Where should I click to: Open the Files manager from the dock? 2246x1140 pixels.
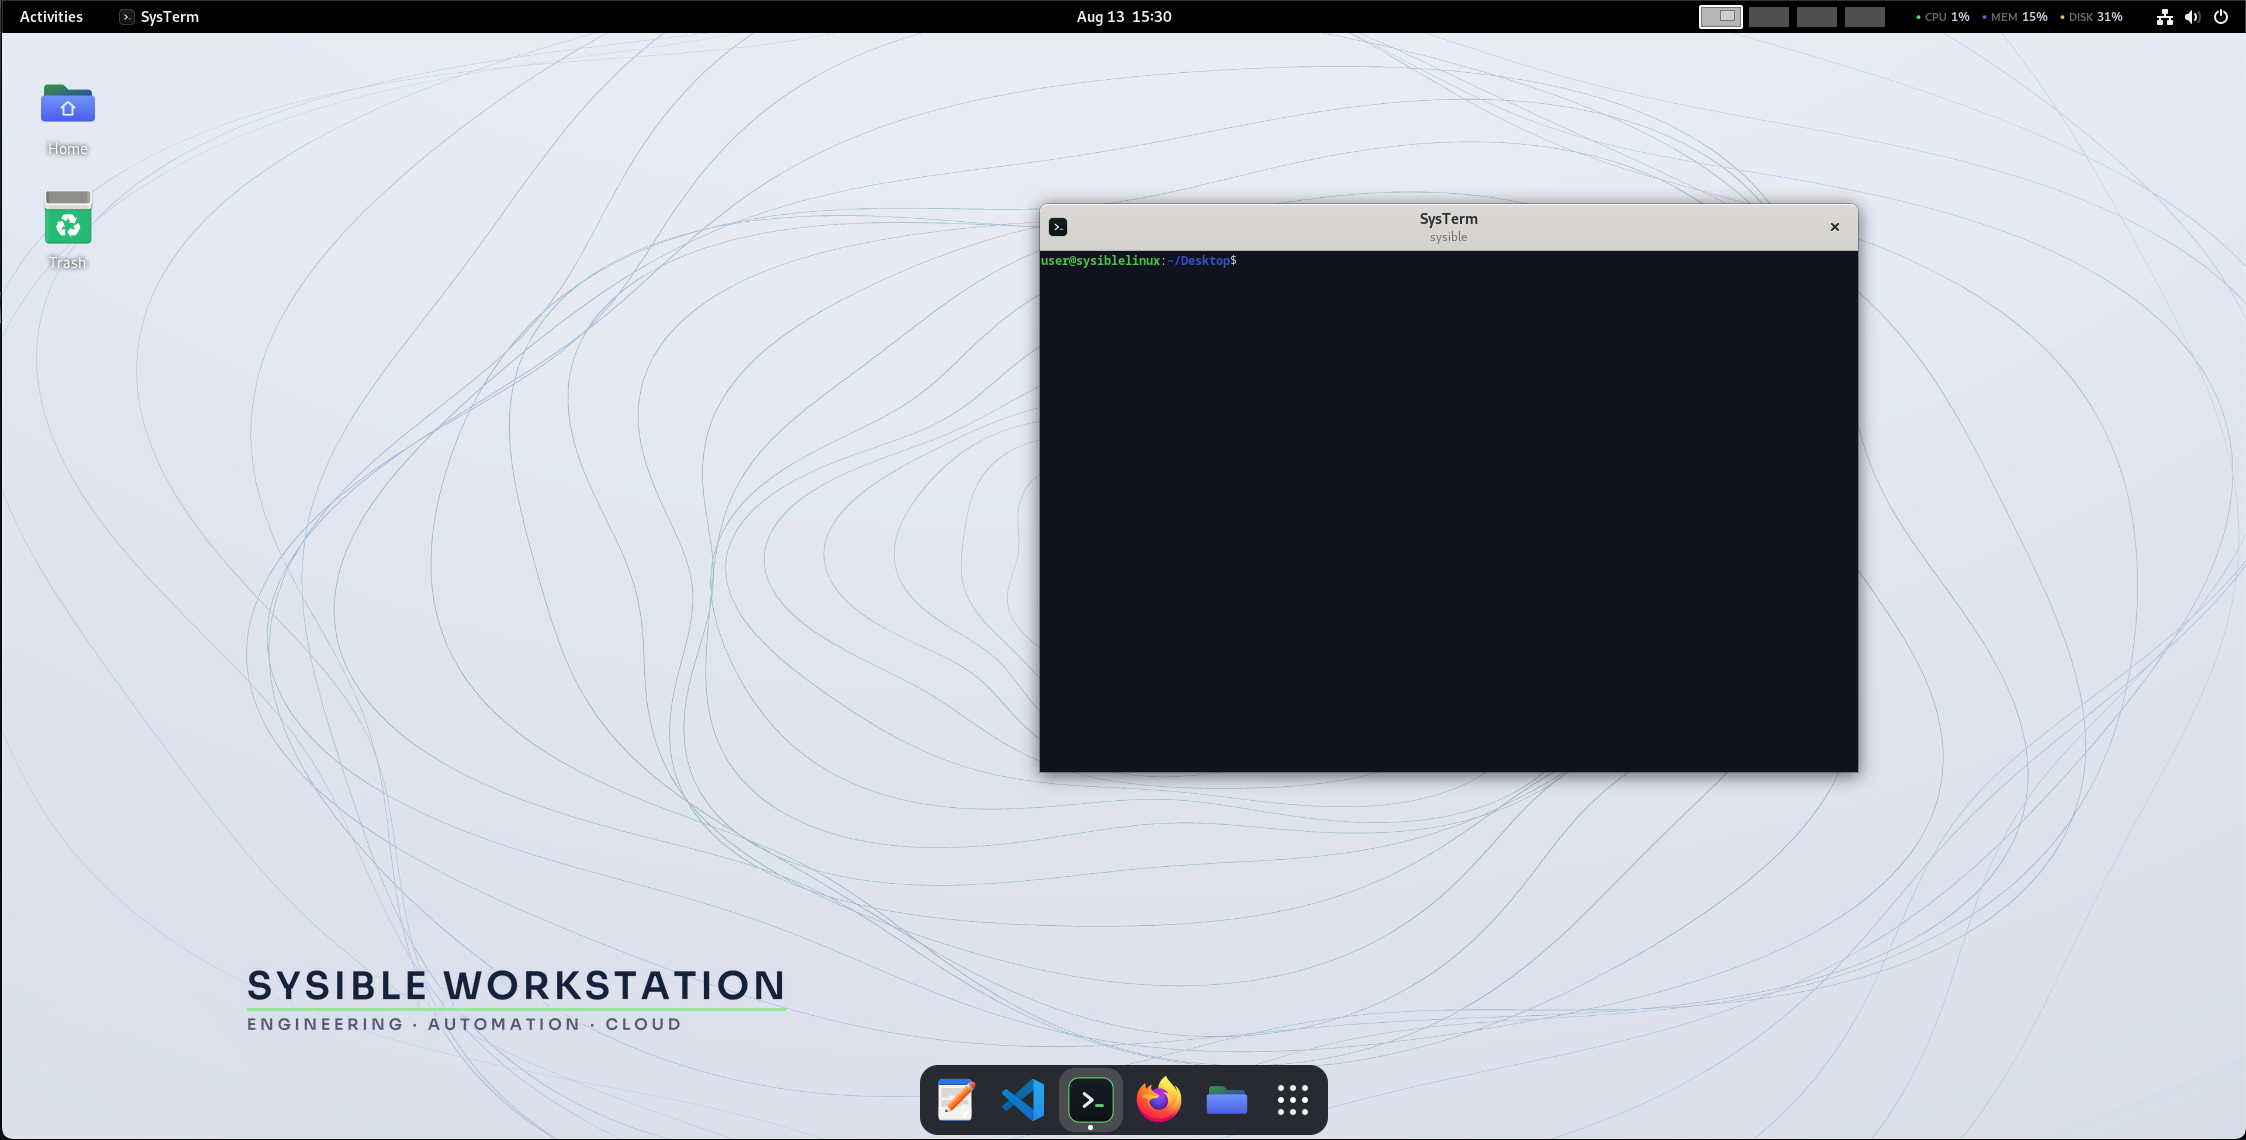pyautogui.click(x=1226, y=1100)
